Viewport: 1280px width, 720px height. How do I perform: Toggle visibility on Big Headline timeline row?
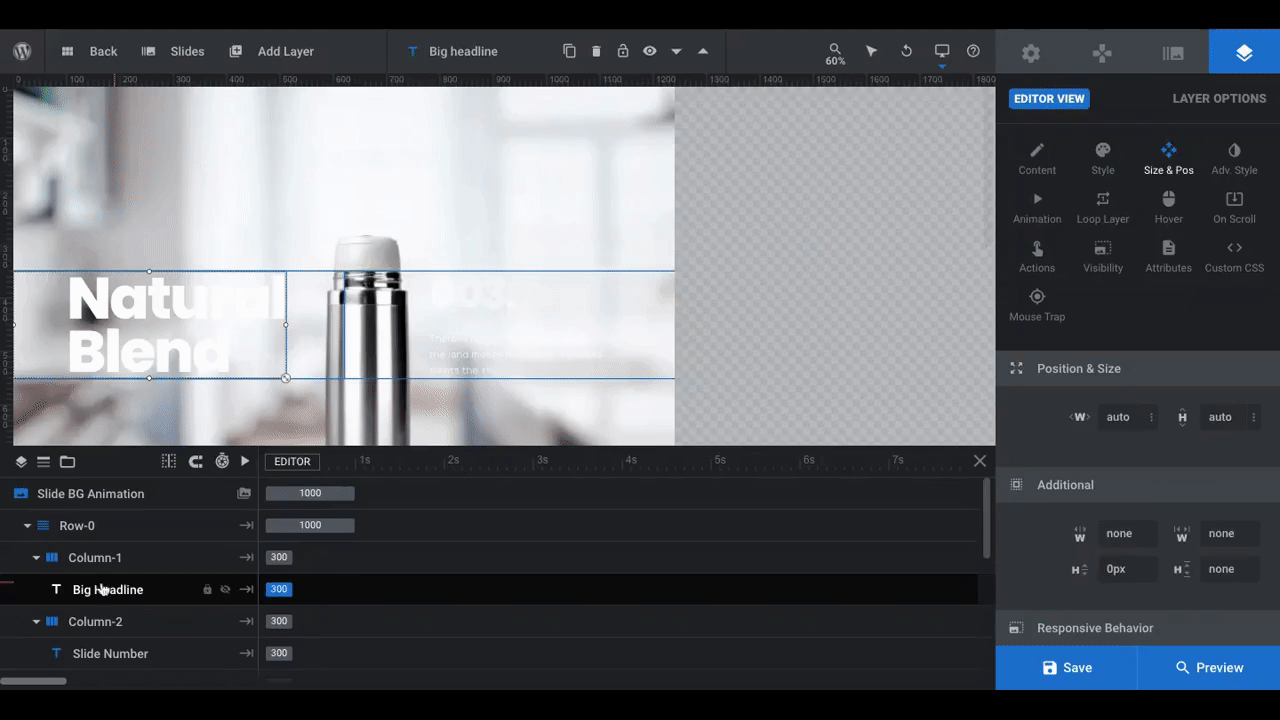tap(225, 590)
